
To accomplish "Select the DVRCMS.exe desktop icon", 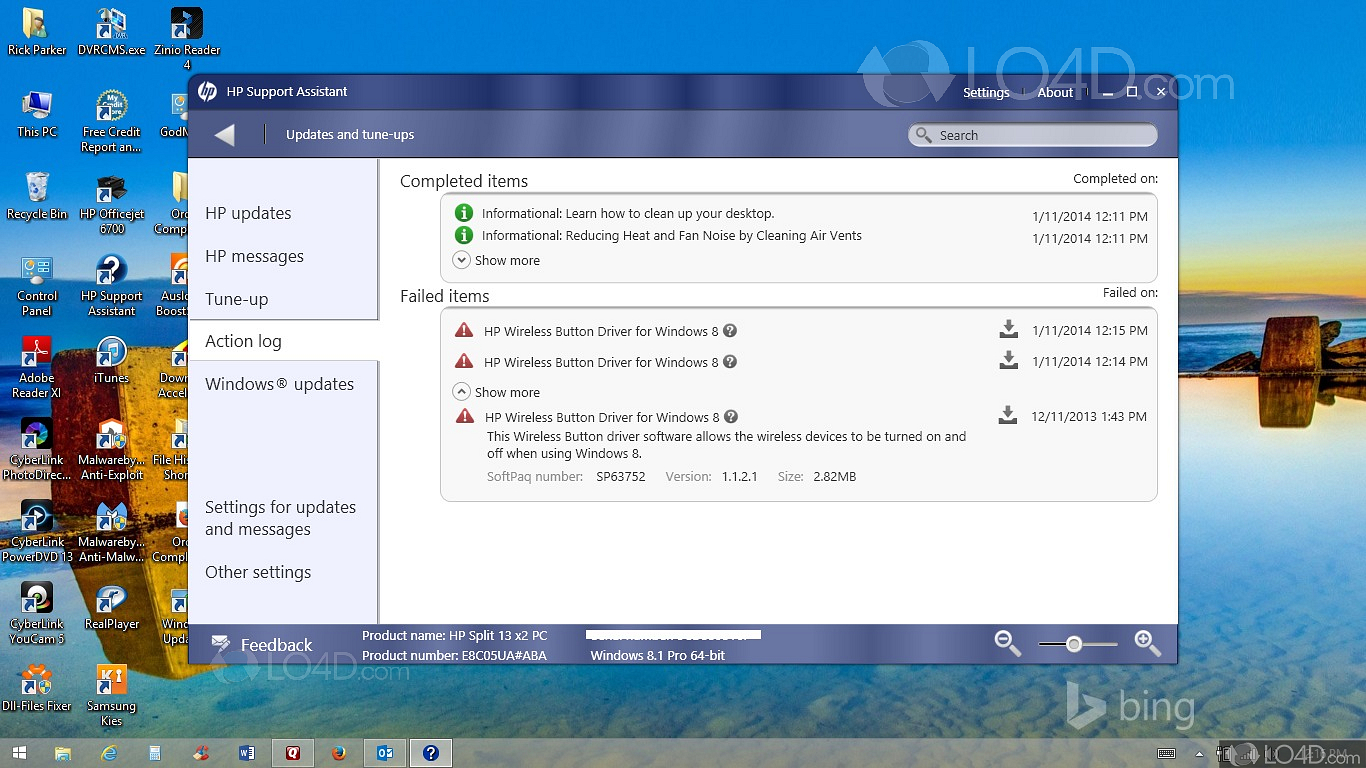I will click(x=111, y=32).
